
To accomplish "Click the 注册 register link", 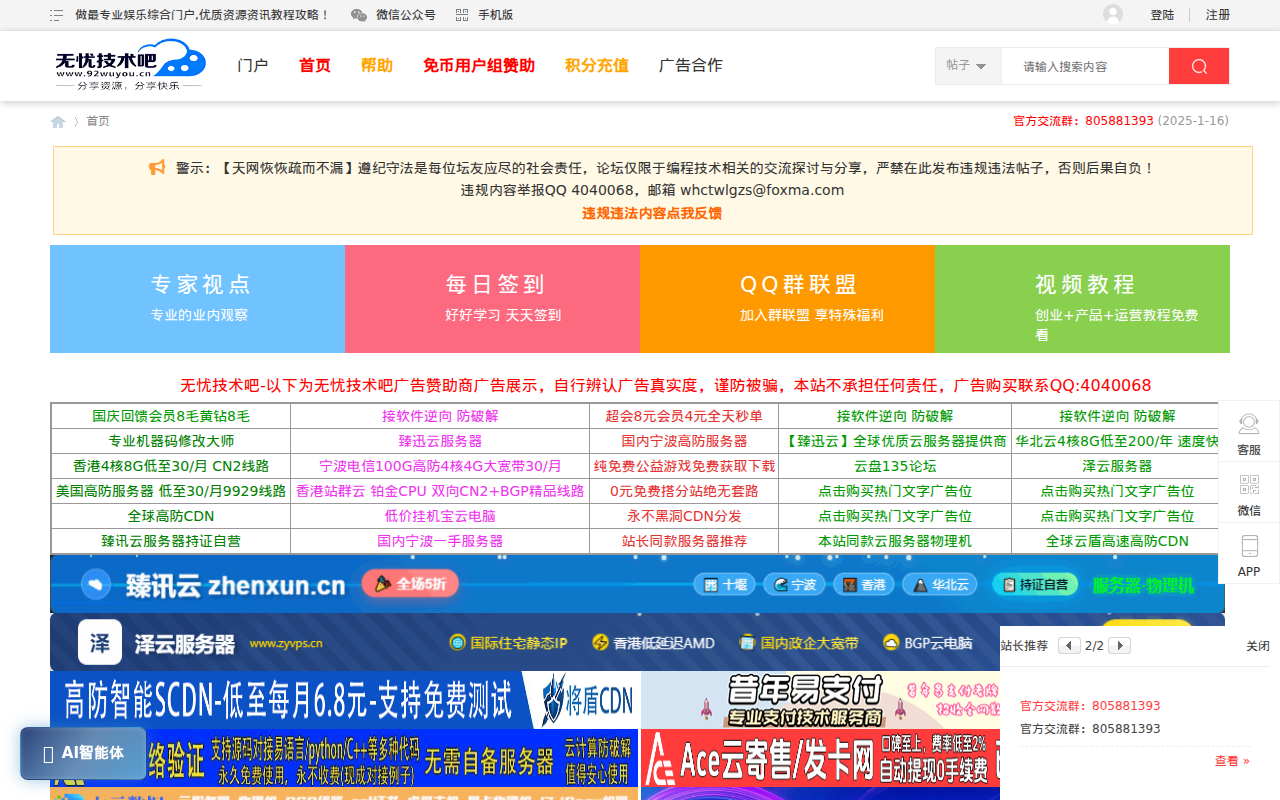I will click(x=1217, y=15).
